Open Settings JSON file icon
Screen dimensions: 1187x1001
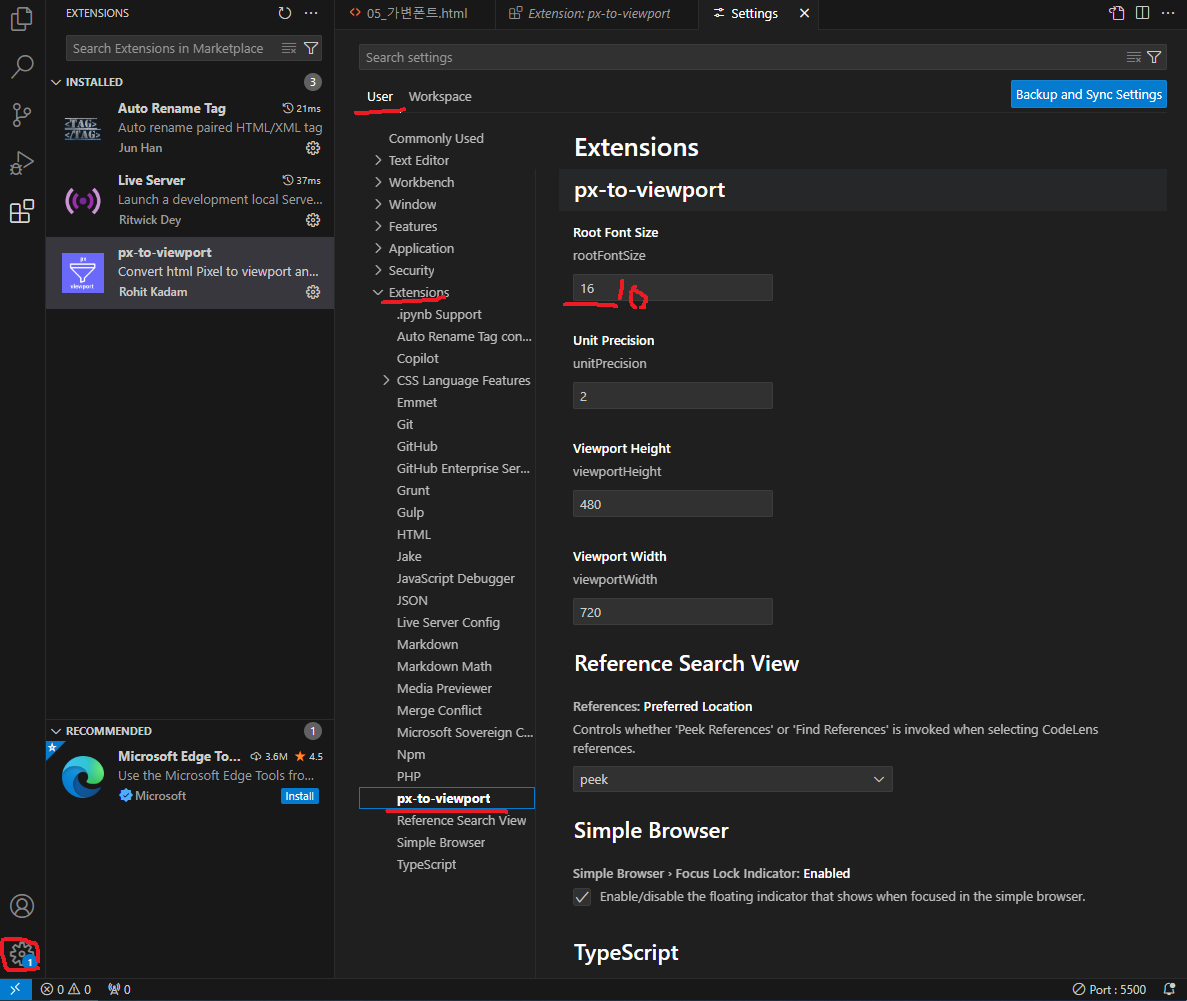1117,13
